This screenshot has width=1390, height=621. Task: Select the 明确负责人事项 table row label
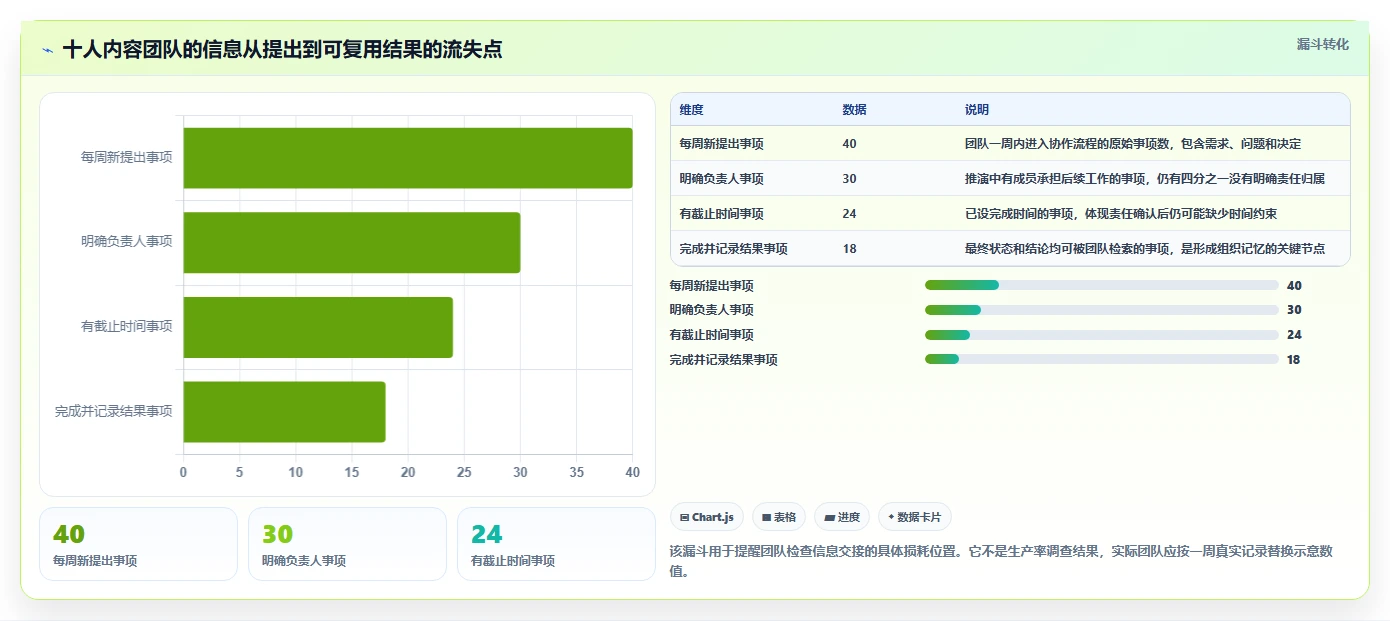tap(722, 179)
